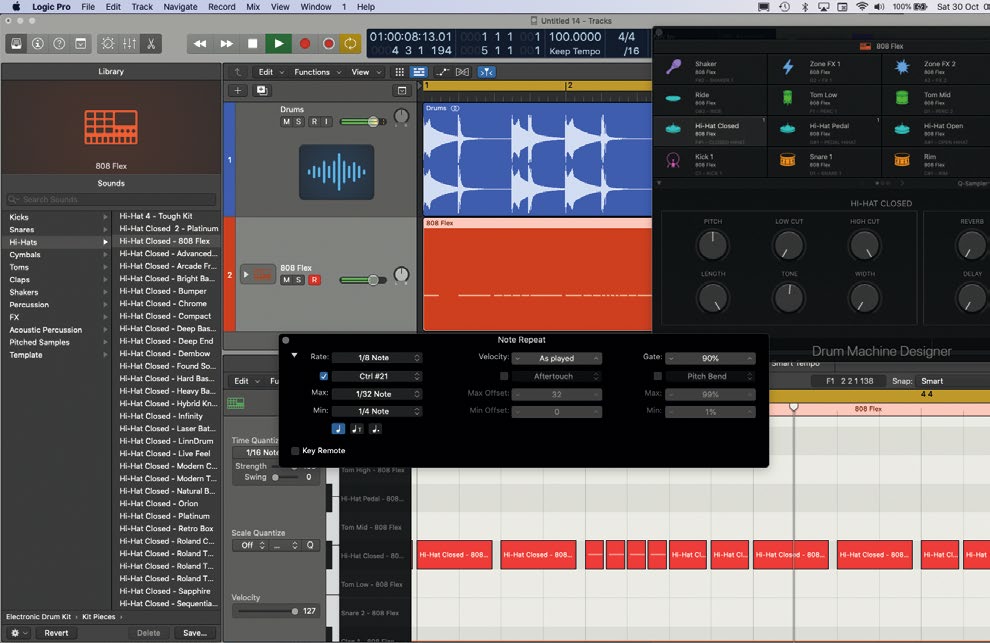Uncheck the Ctrl #21 checkbox in Note Repeat
The image size is (990, 643).
click(x=324, y=376)
